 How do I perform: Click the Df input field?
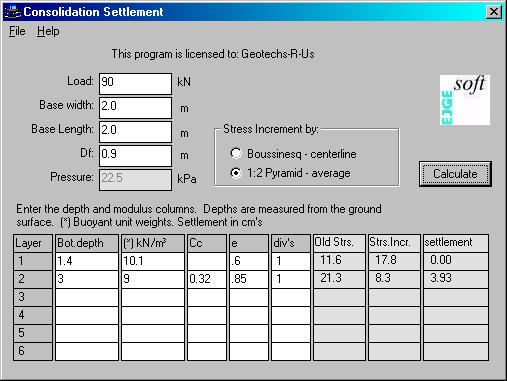(x=135, y=156)
